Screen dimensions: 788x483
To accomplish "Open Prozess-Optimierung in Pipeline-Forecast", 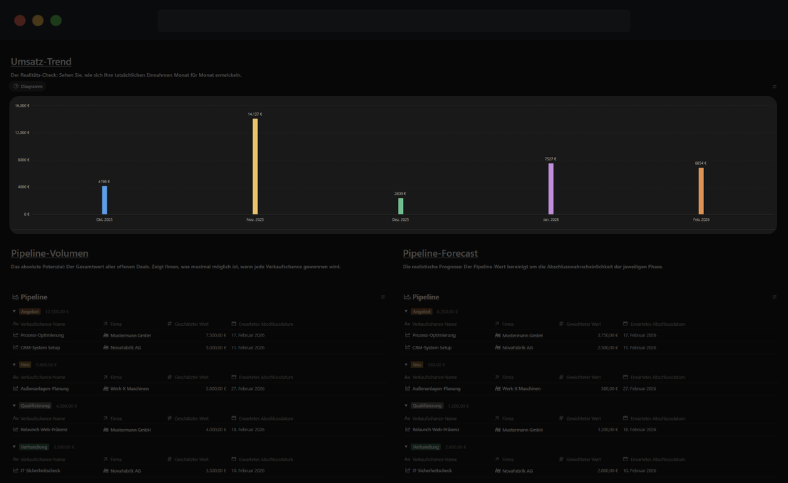I will (x=434, y=335).
